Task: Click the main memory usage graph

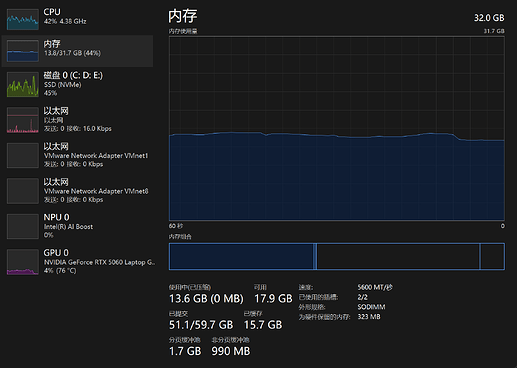Action: click(x=337, y=128)
